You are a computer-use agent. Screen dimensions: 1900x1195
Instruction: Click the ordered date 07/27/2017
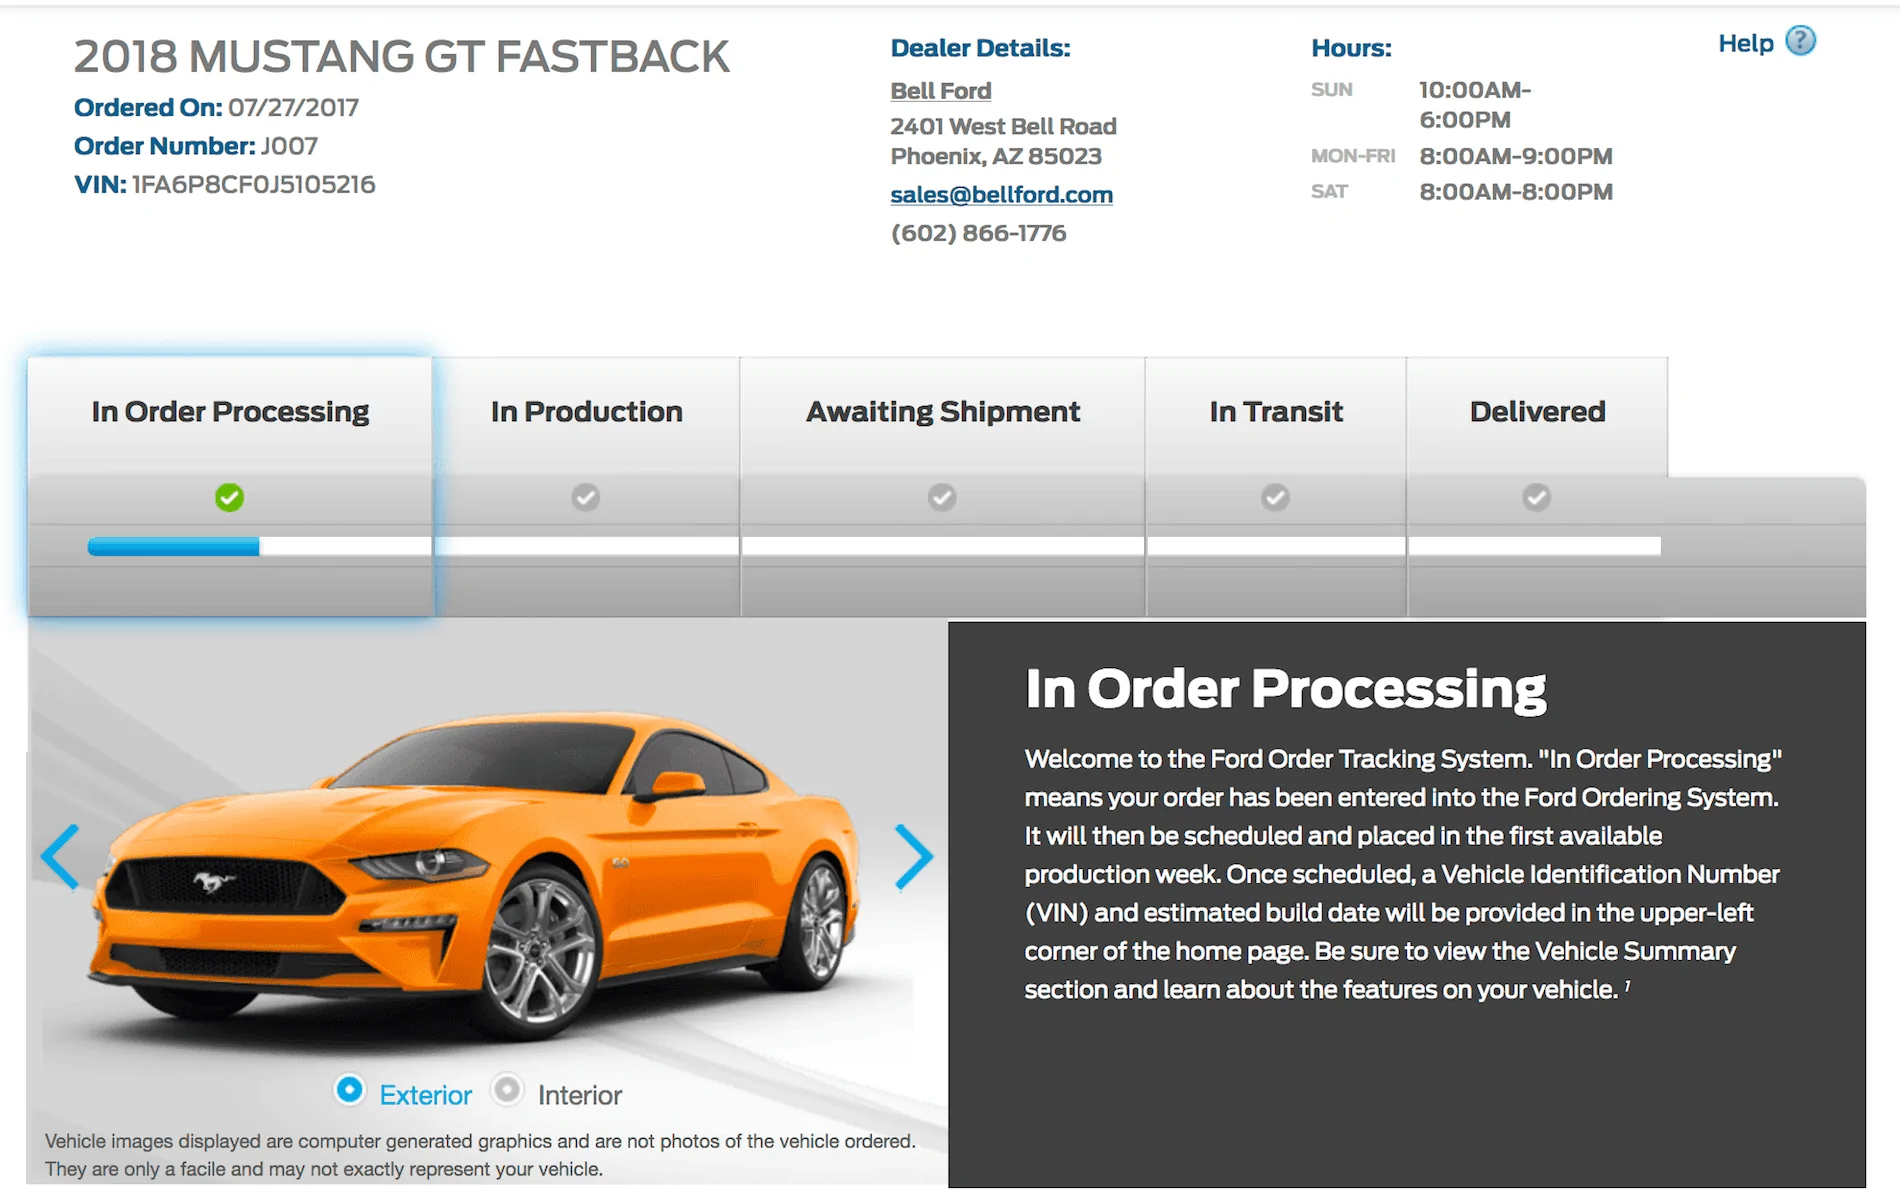pos(293,108)
